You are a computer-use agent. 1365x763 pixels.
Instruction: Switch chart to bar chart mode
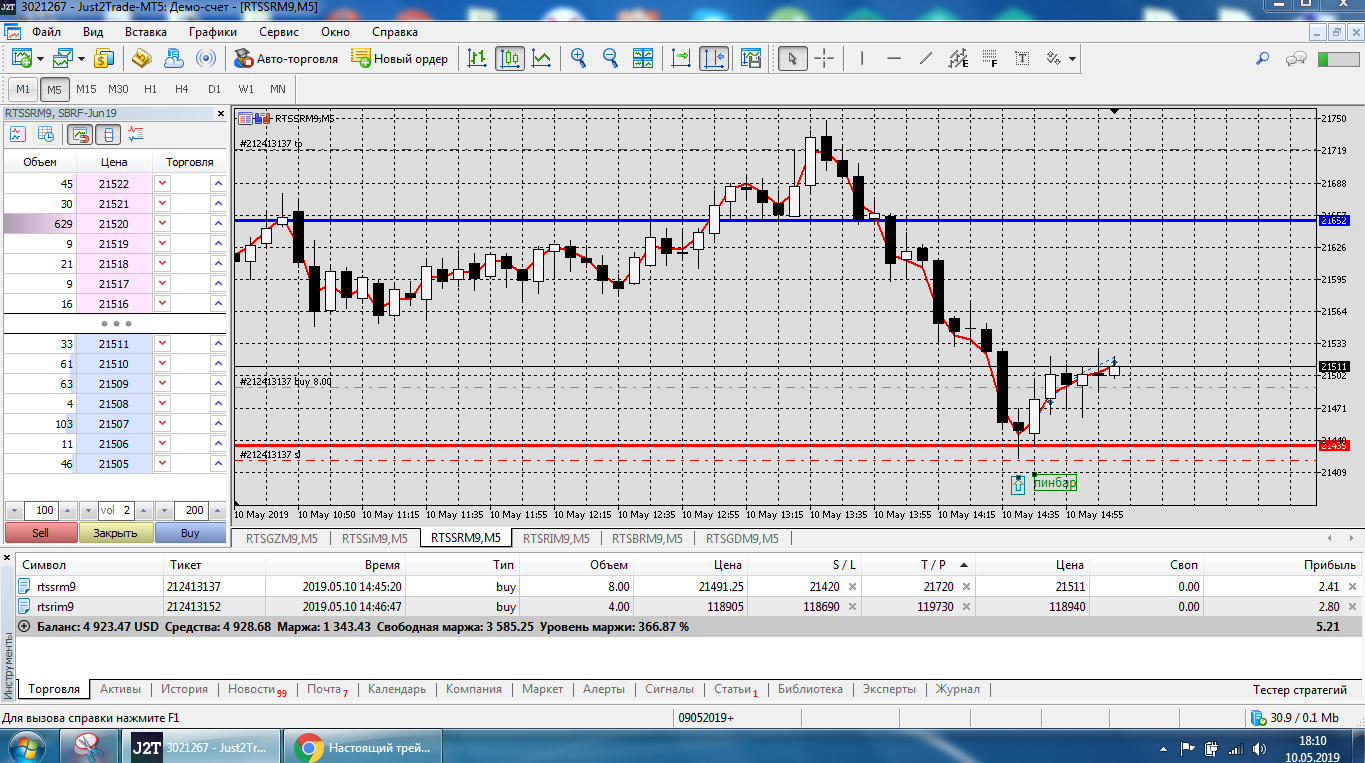478,59
